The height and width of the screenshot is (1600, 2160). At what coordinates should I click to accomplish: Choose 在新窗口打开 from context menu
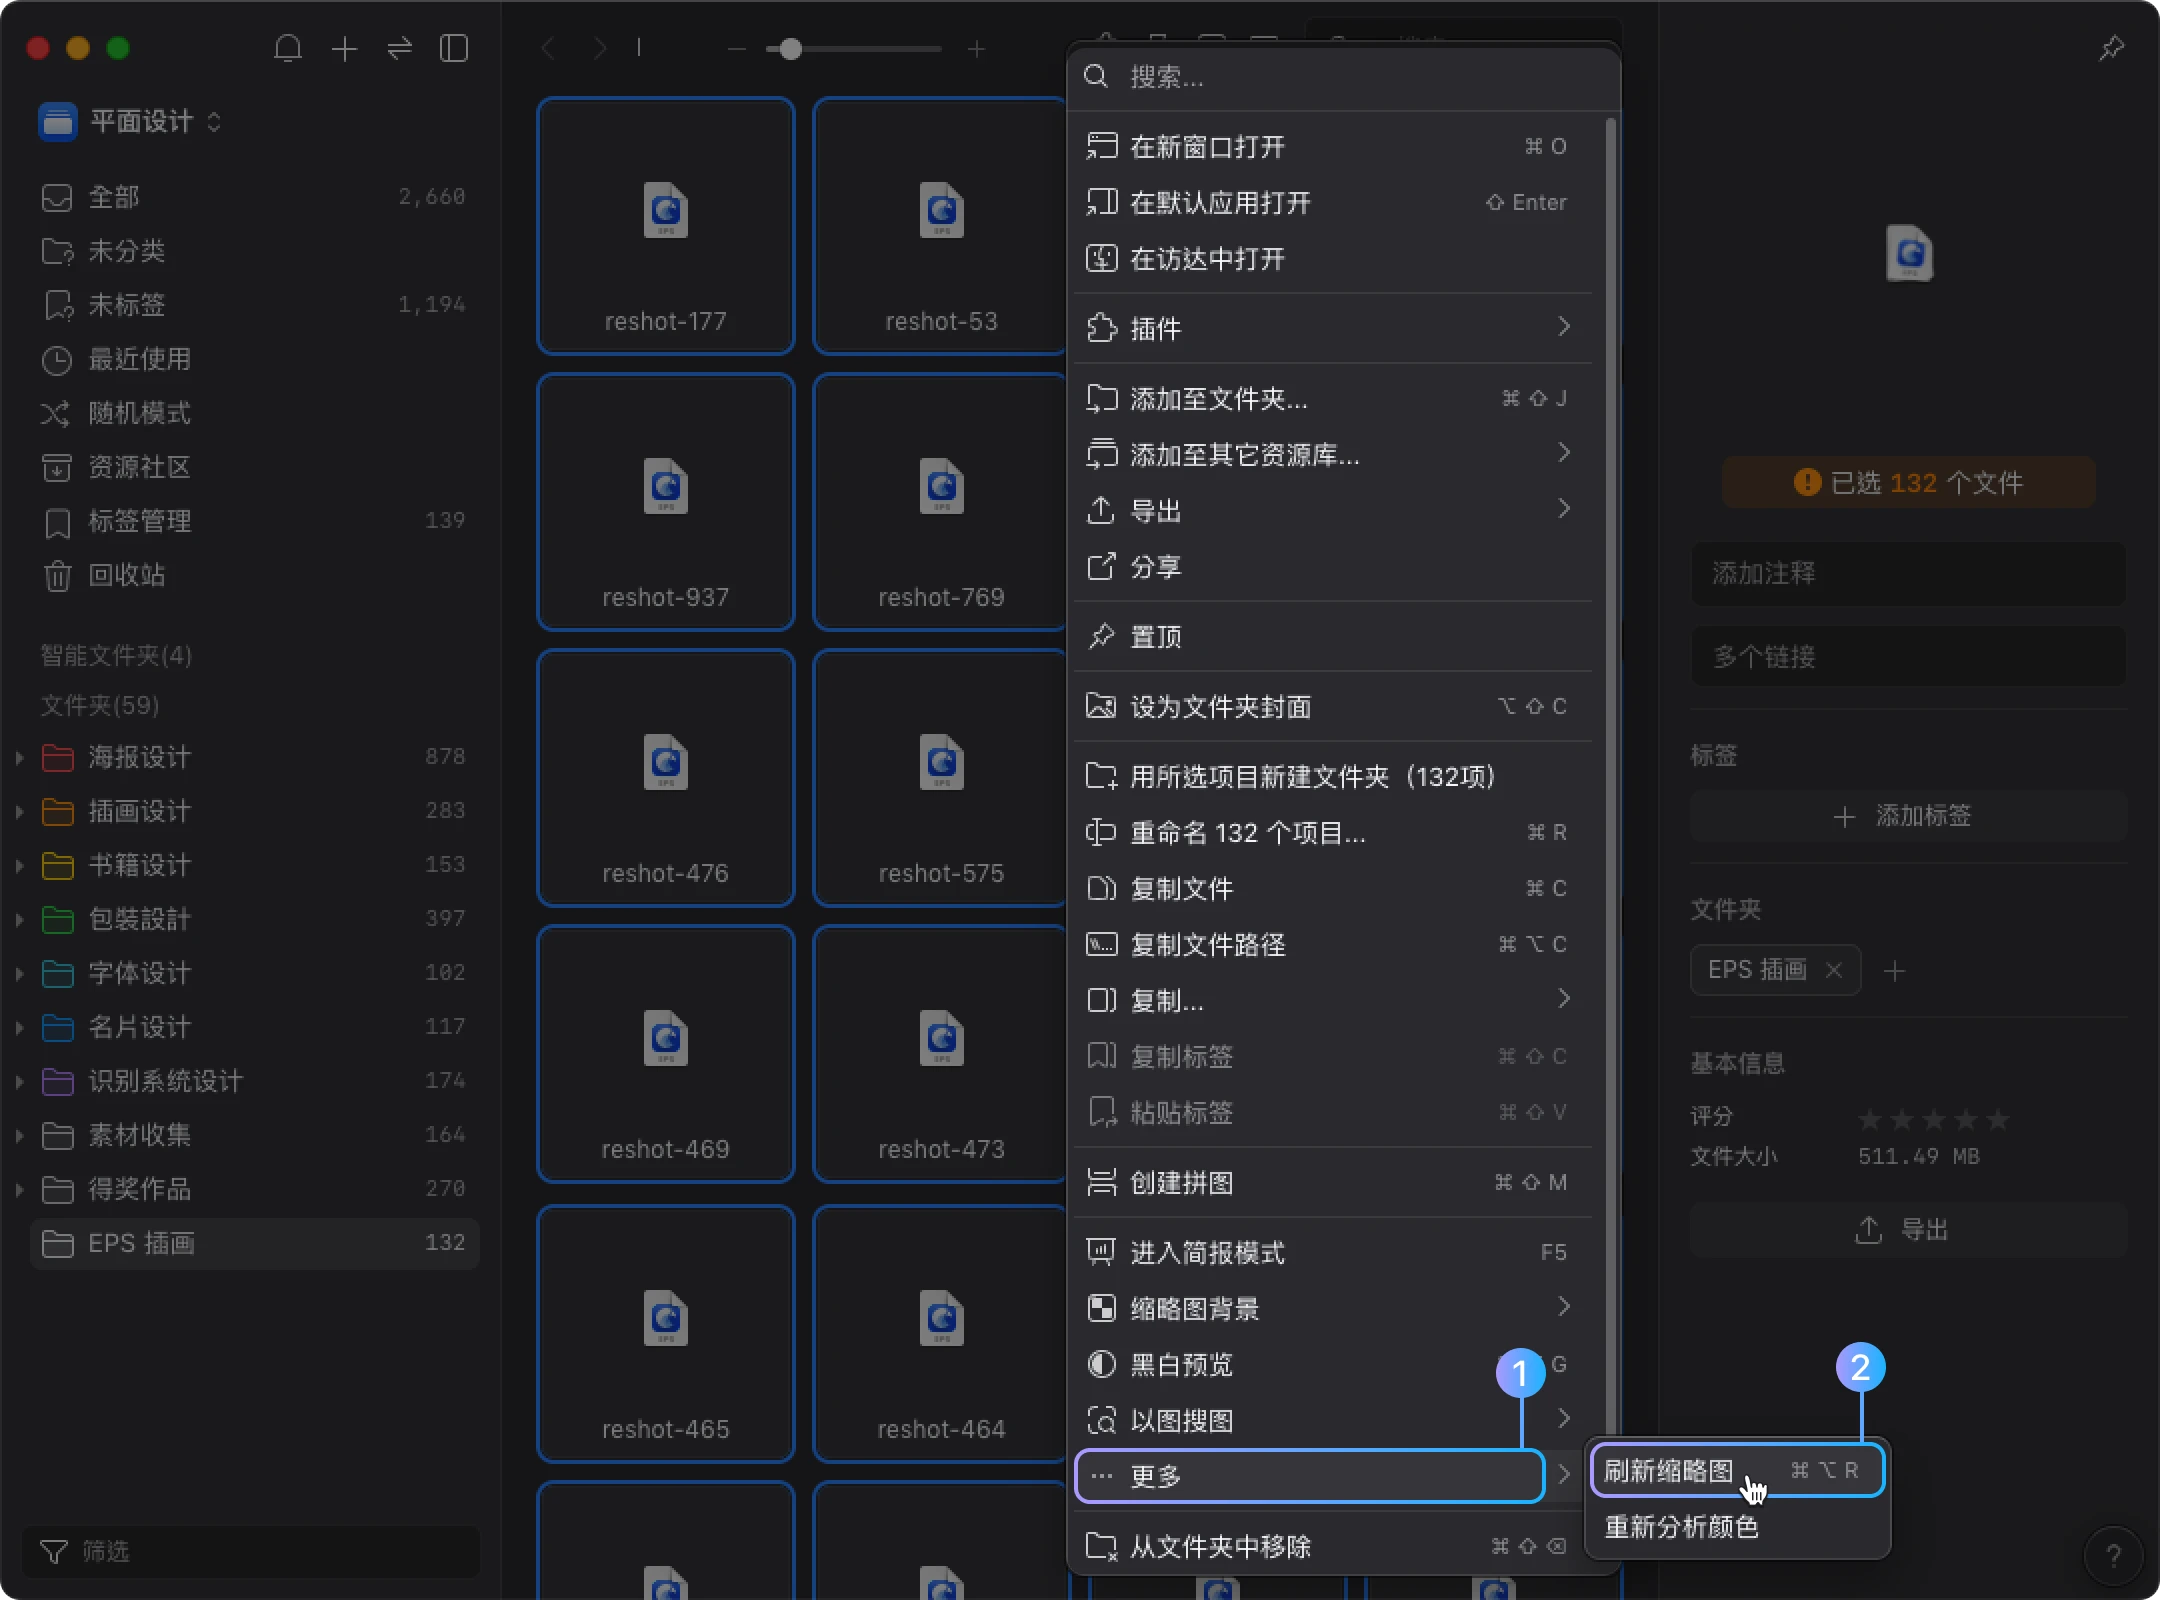(1333, 147)
